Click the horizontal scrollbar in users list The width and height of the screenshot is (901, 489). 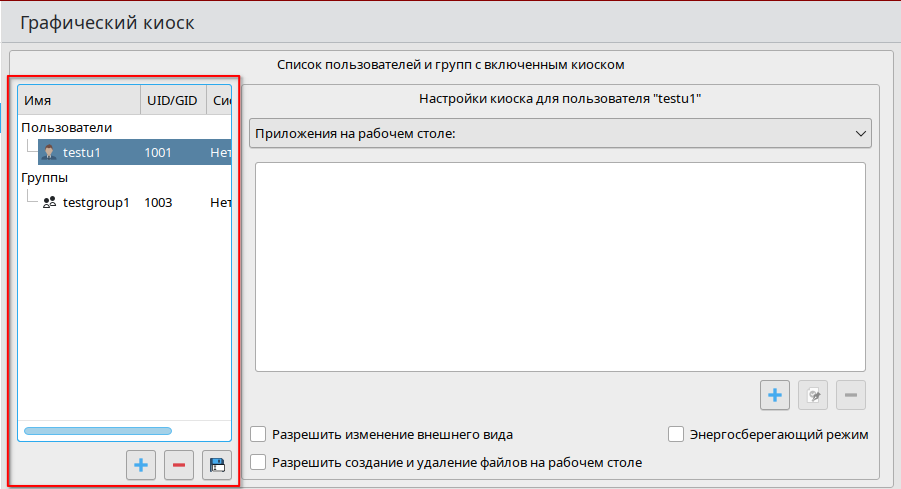pyautogui.click(x=98, y=431)
